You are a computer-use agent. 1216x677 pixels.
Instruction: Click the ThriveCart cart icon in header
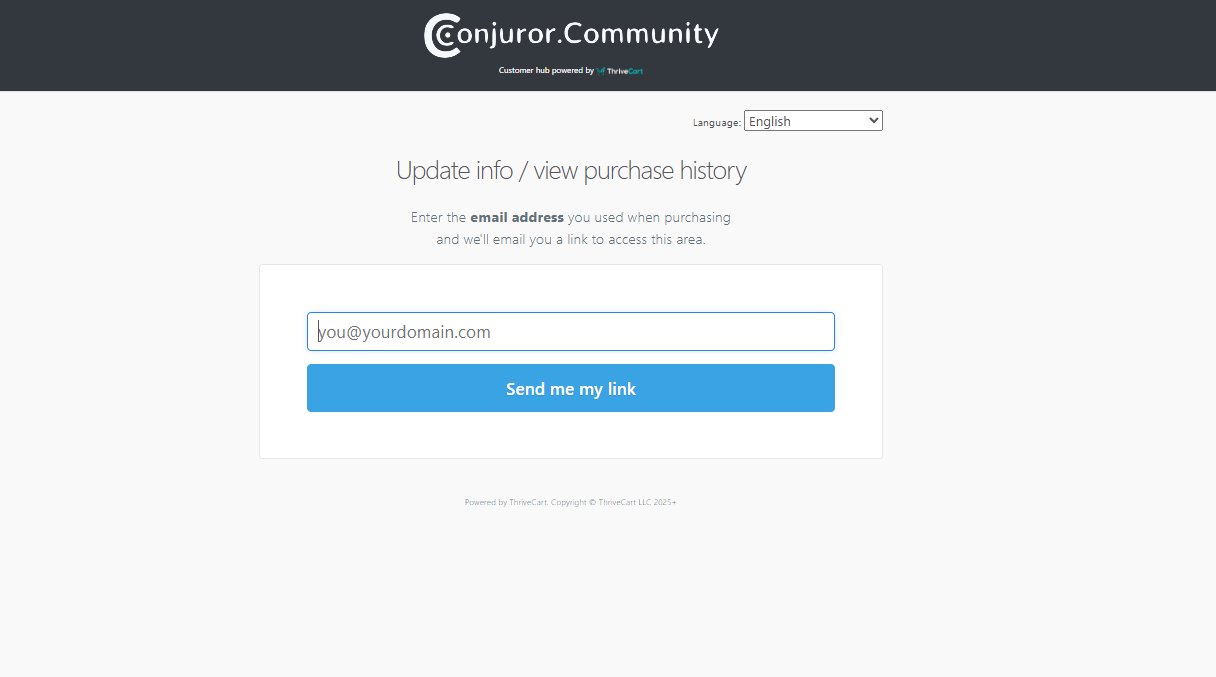click(x=600, y=71)
